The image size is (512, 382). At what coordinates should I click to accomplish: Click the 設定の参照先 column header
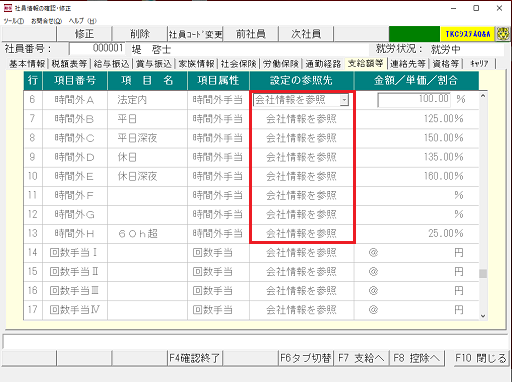(301, 80)
